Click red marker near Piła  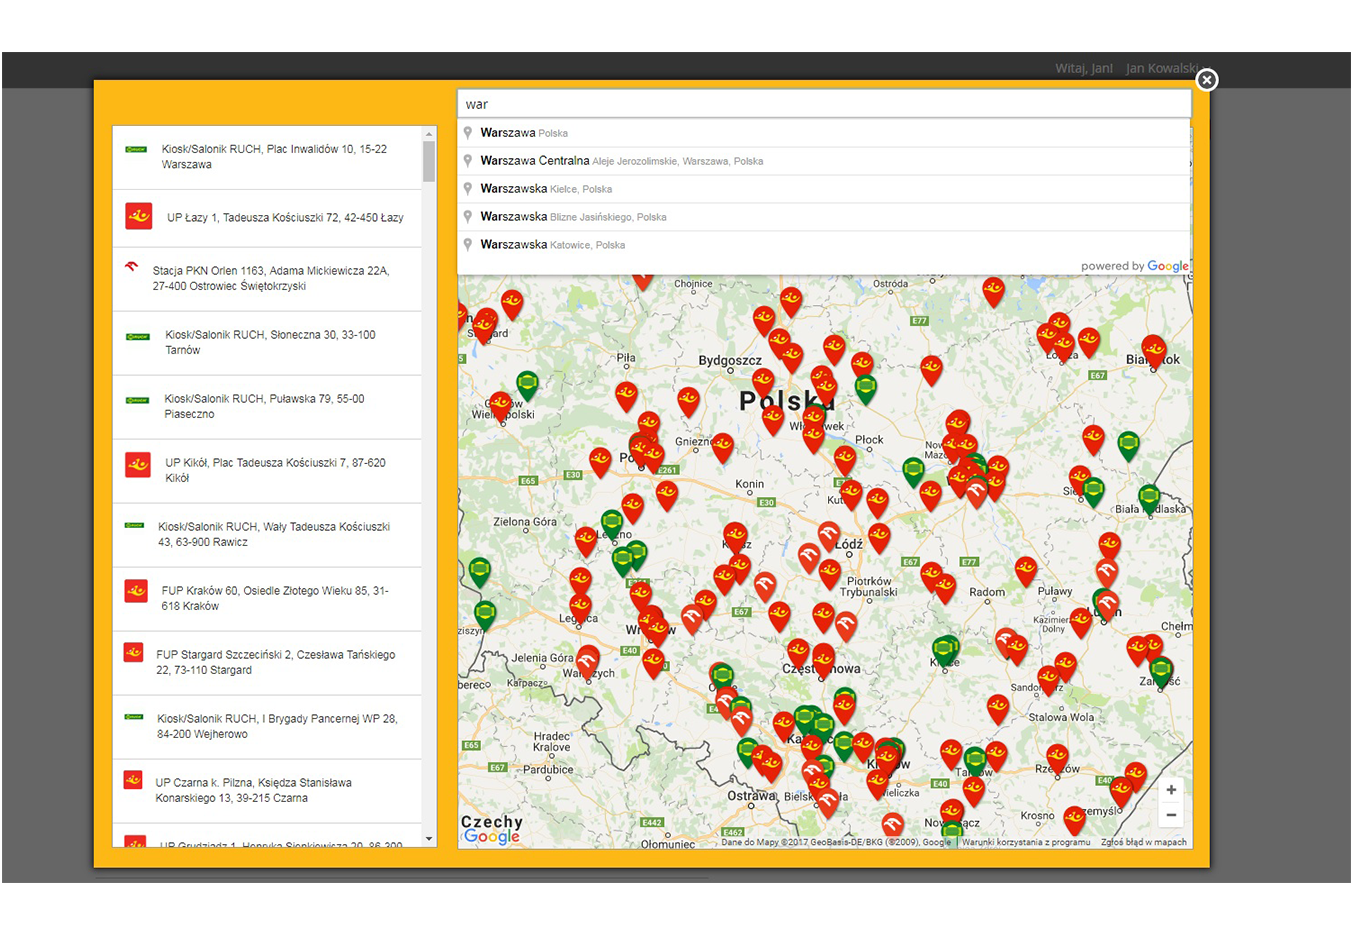627,396
